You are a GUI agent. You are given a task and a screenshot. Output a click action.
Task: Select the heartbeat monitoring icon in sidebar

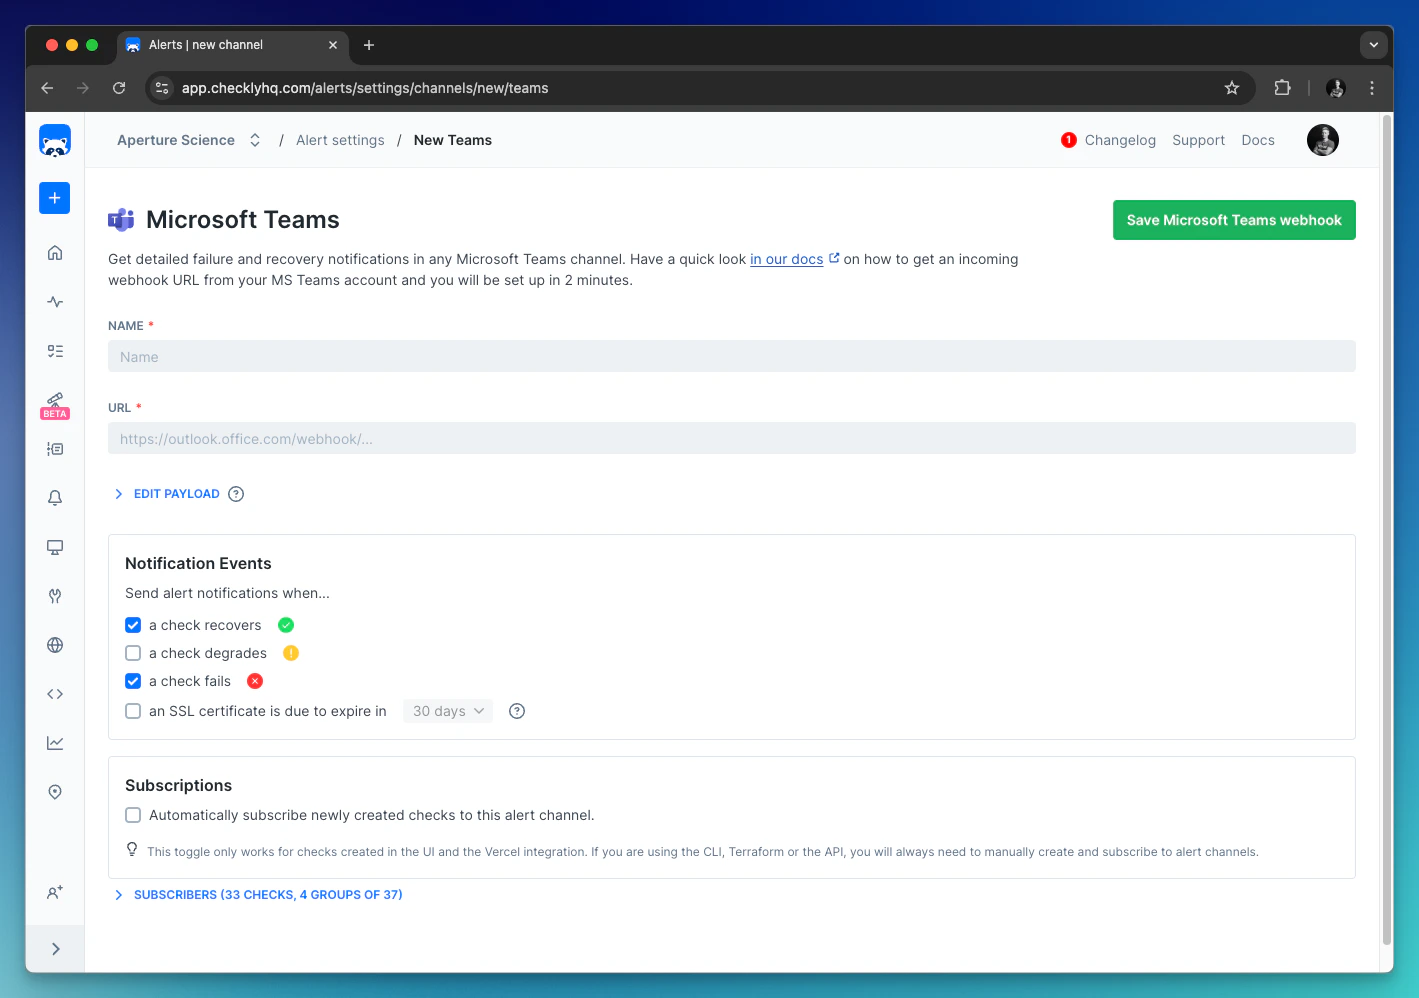click(x=54, y=301)
